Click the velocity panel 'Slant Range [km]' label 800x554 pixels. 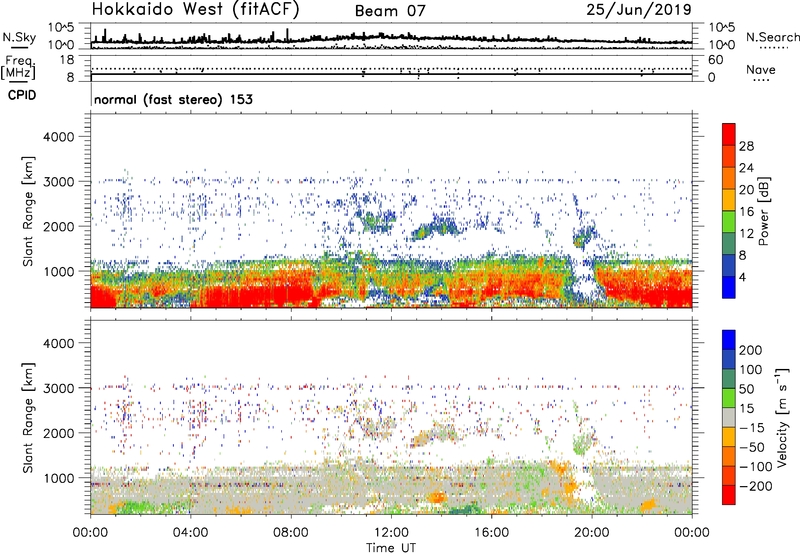pos(28,417)
